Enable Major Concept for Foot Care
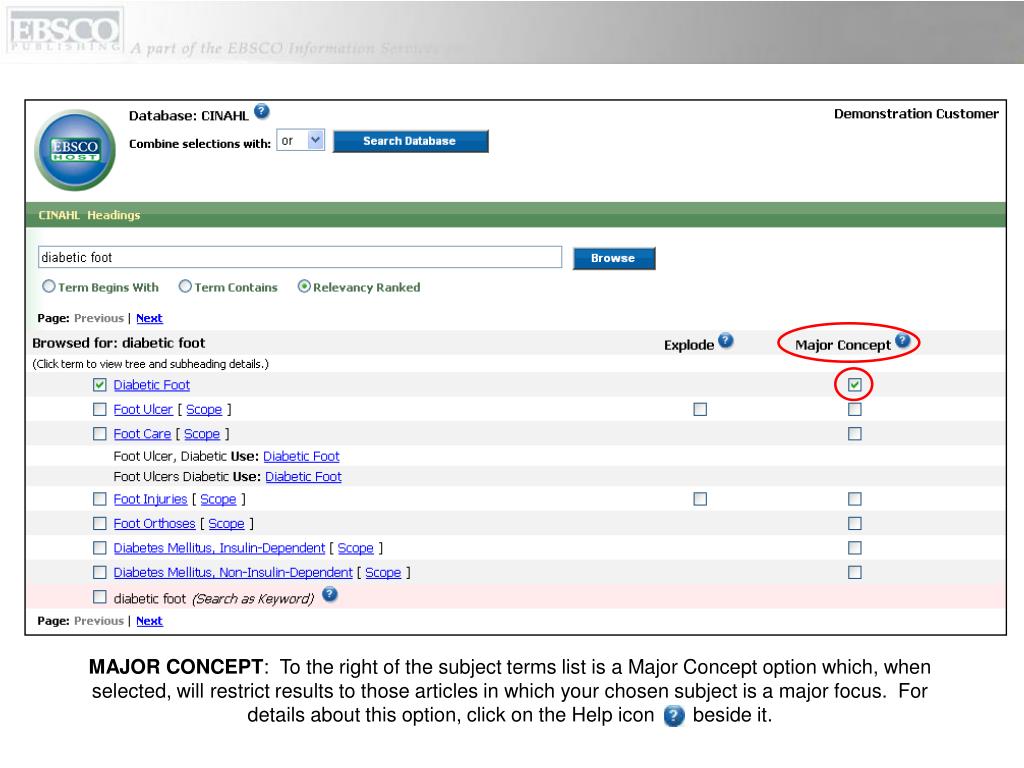 (x=854, y=434)
